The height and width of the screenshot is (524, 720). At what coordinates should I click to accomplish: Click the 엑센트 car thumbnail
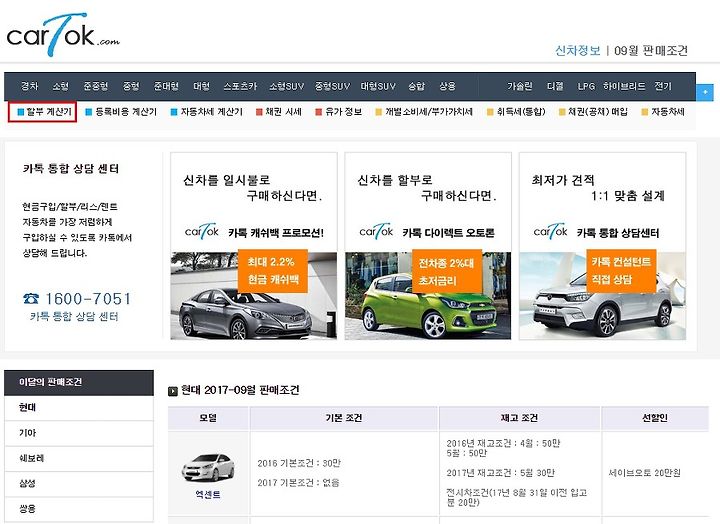coord(208,468)
